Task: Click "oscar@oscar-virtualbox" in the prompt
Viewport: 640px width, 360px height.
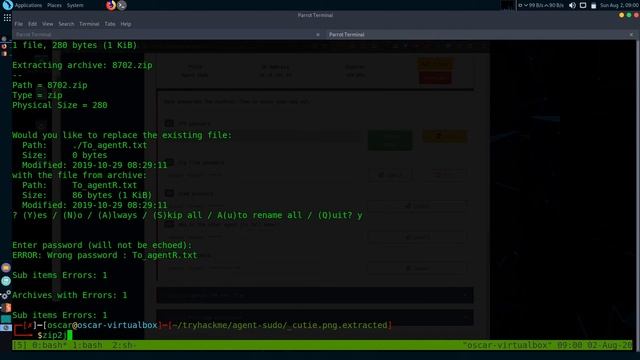Action: [x=102, y=325]
